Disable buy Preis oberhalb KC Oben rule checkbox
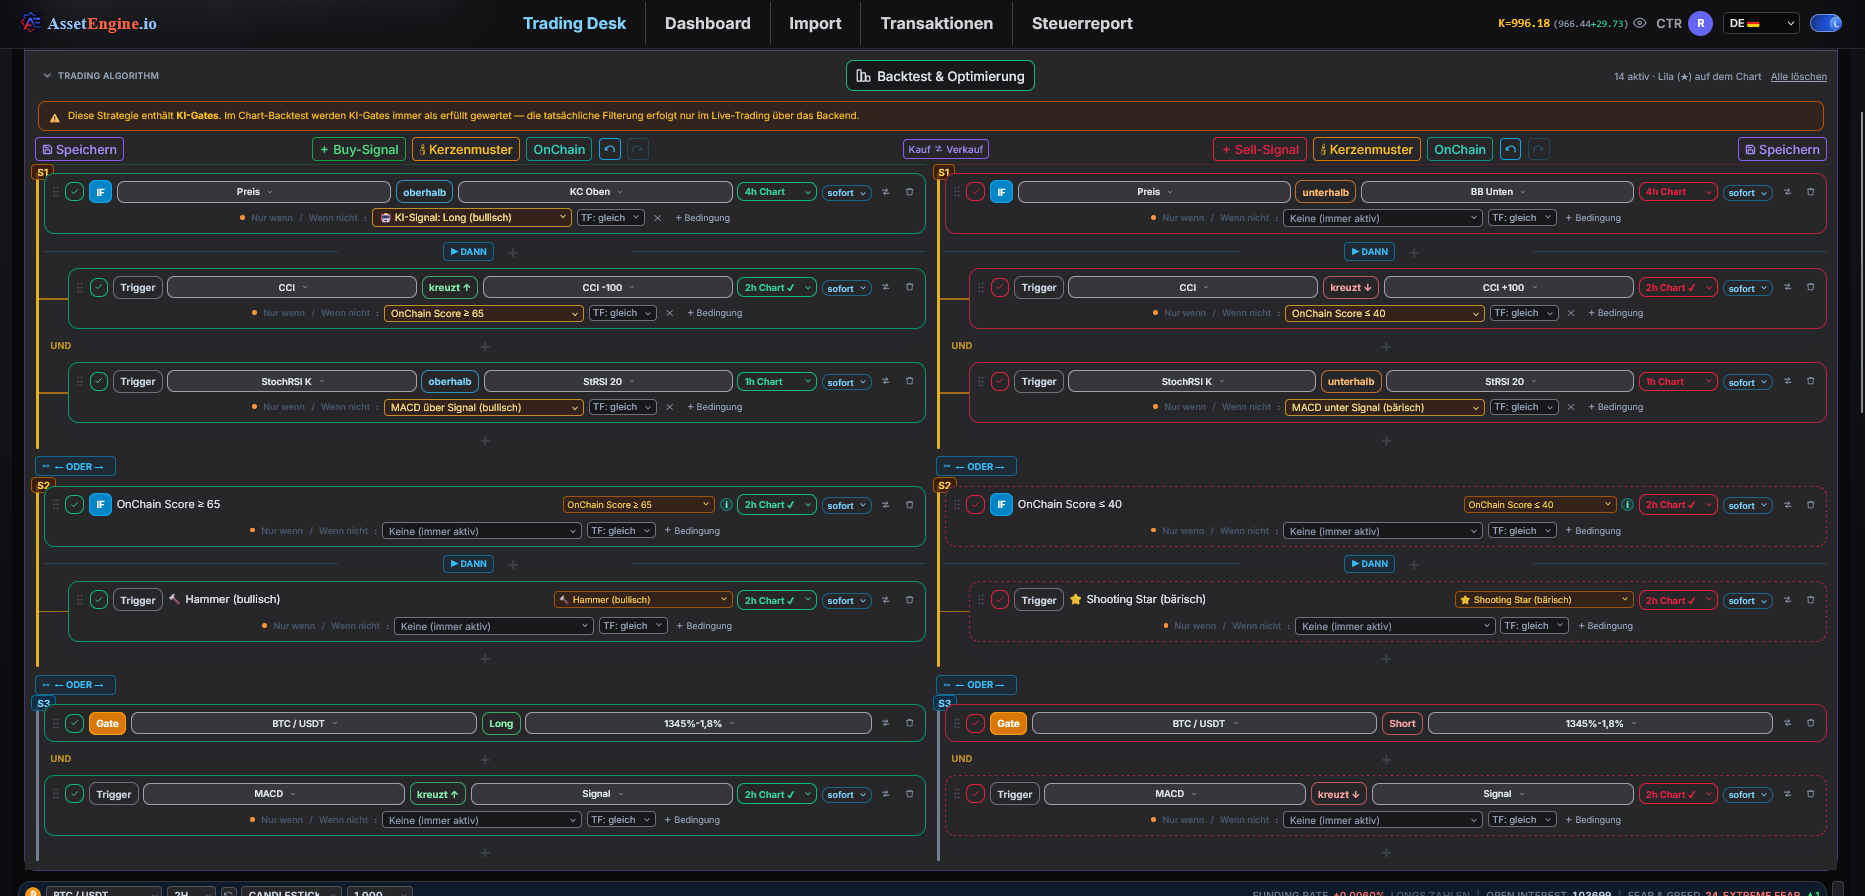The image size is (1865, 896). 74,192
